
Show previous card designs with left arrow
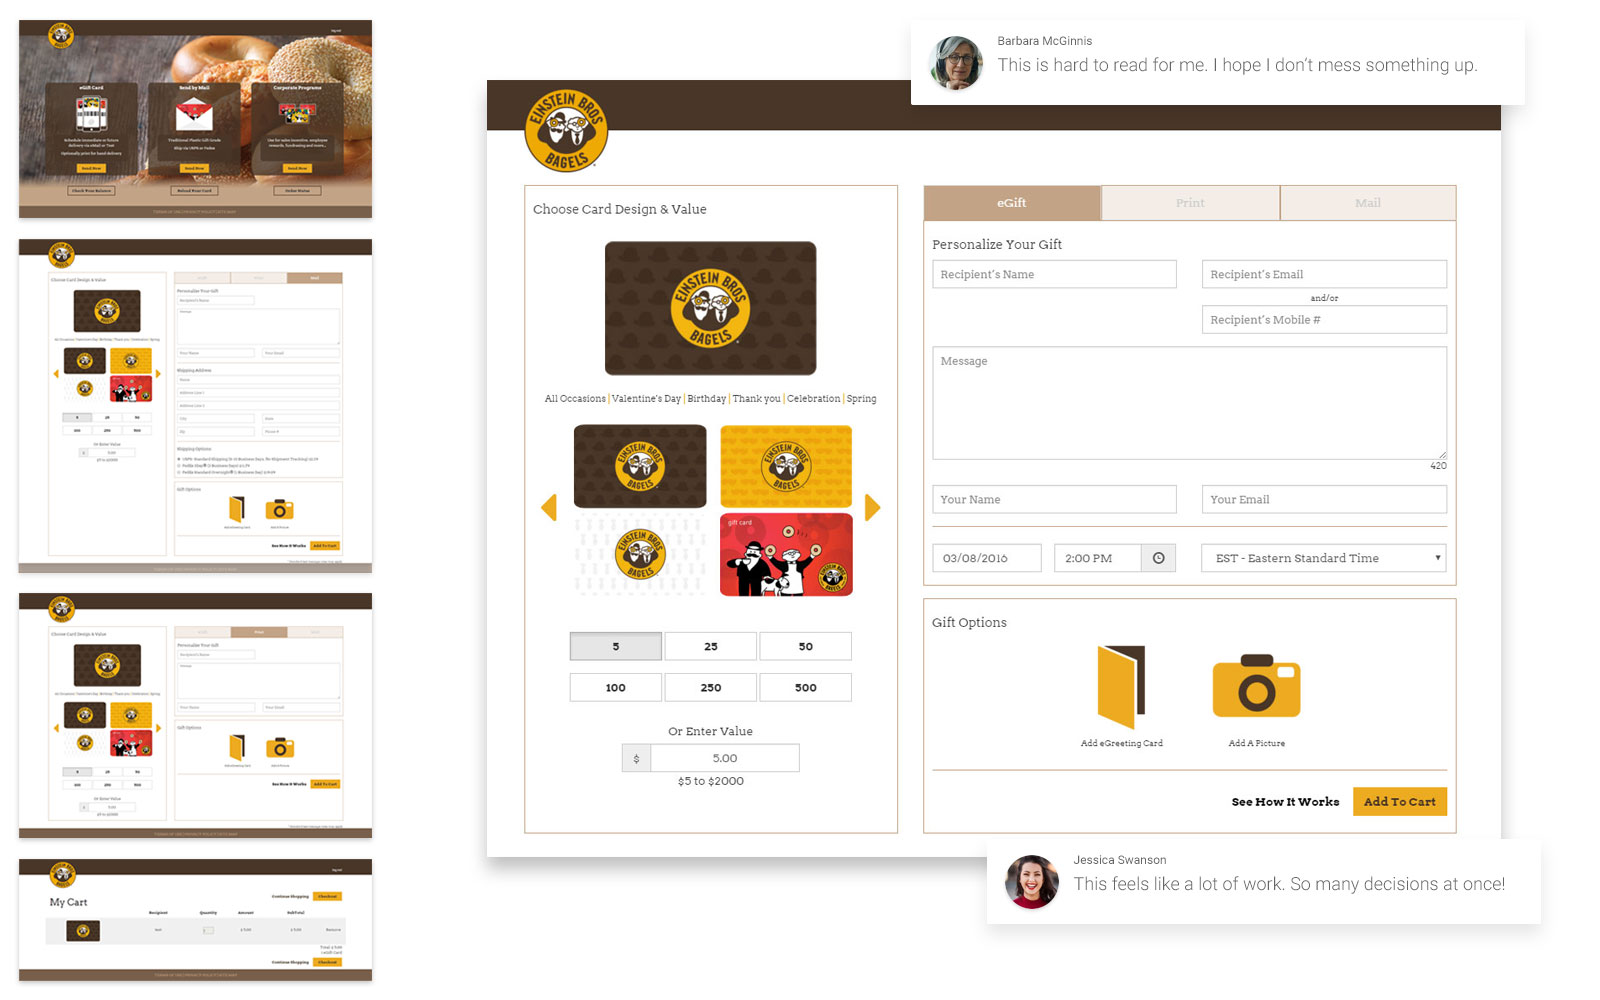coord(549,507)
